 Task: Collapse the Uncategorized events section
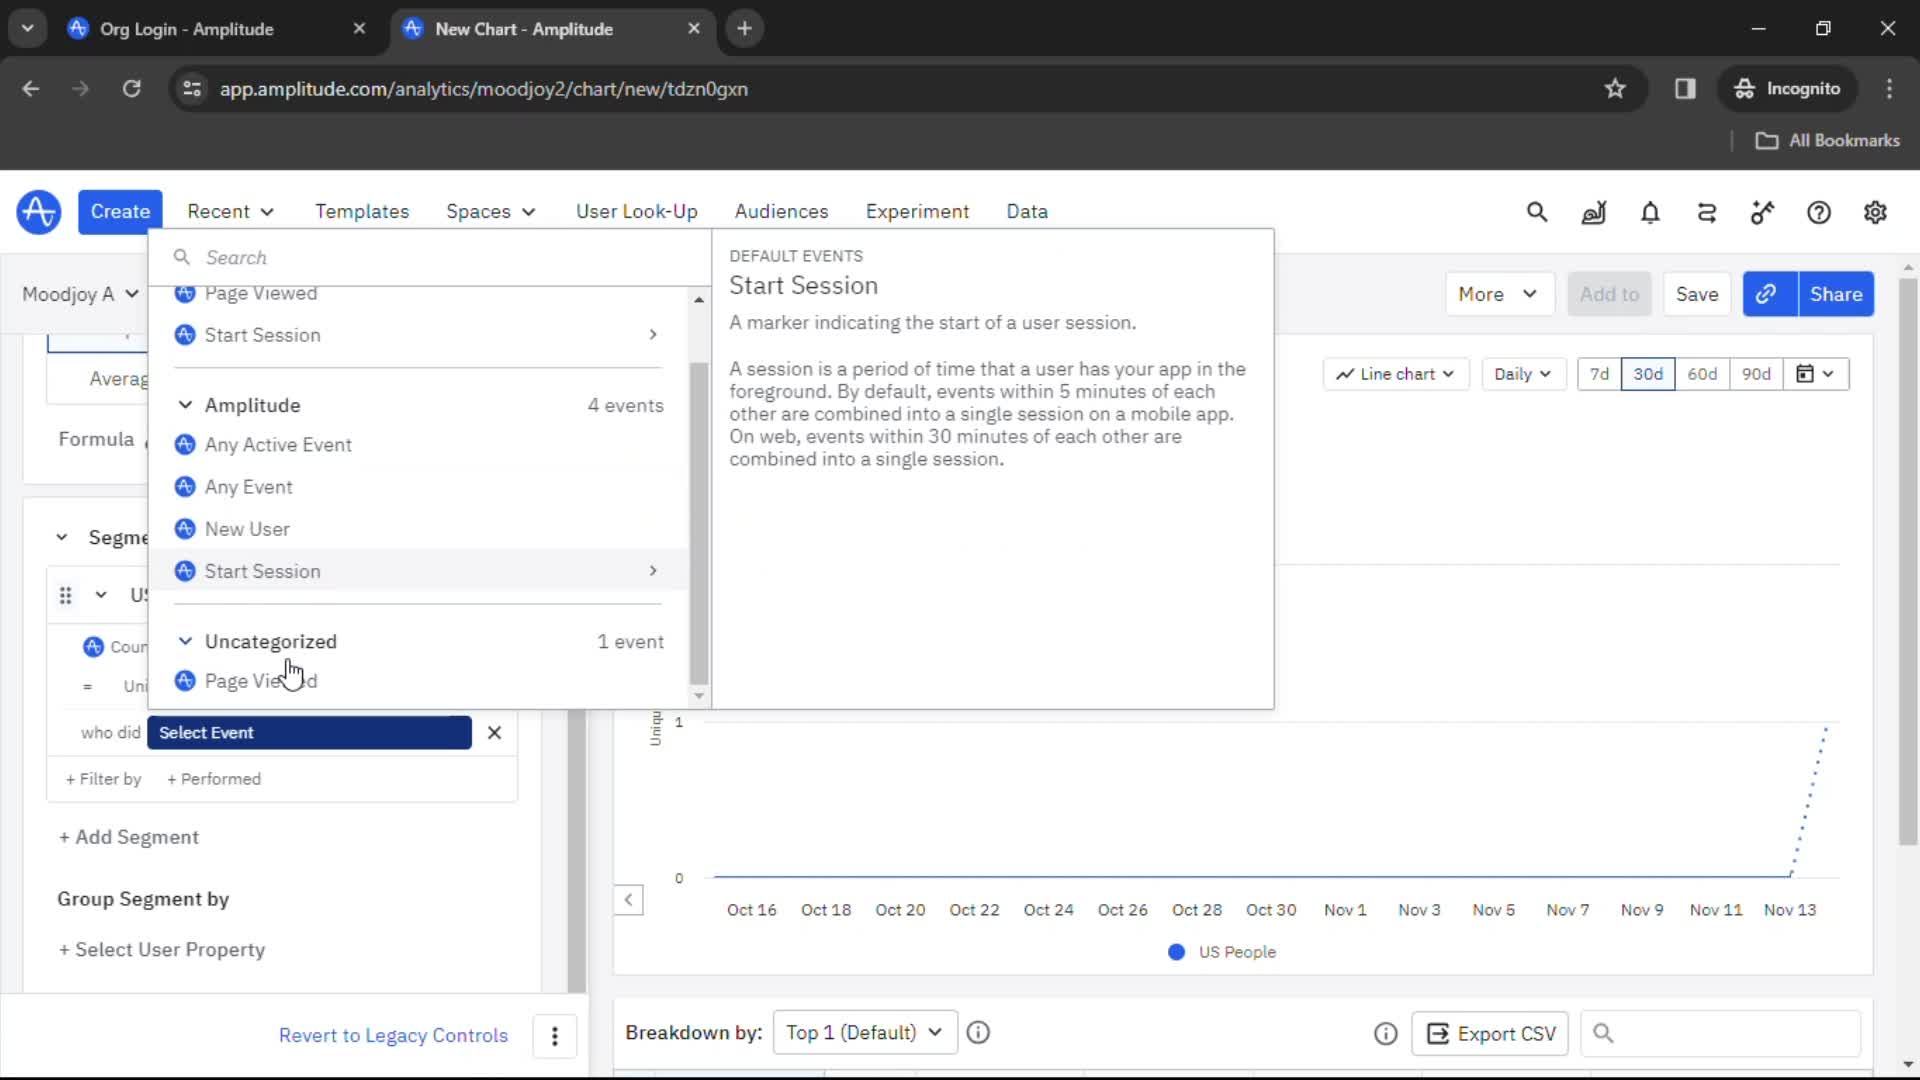click(185, 641)
